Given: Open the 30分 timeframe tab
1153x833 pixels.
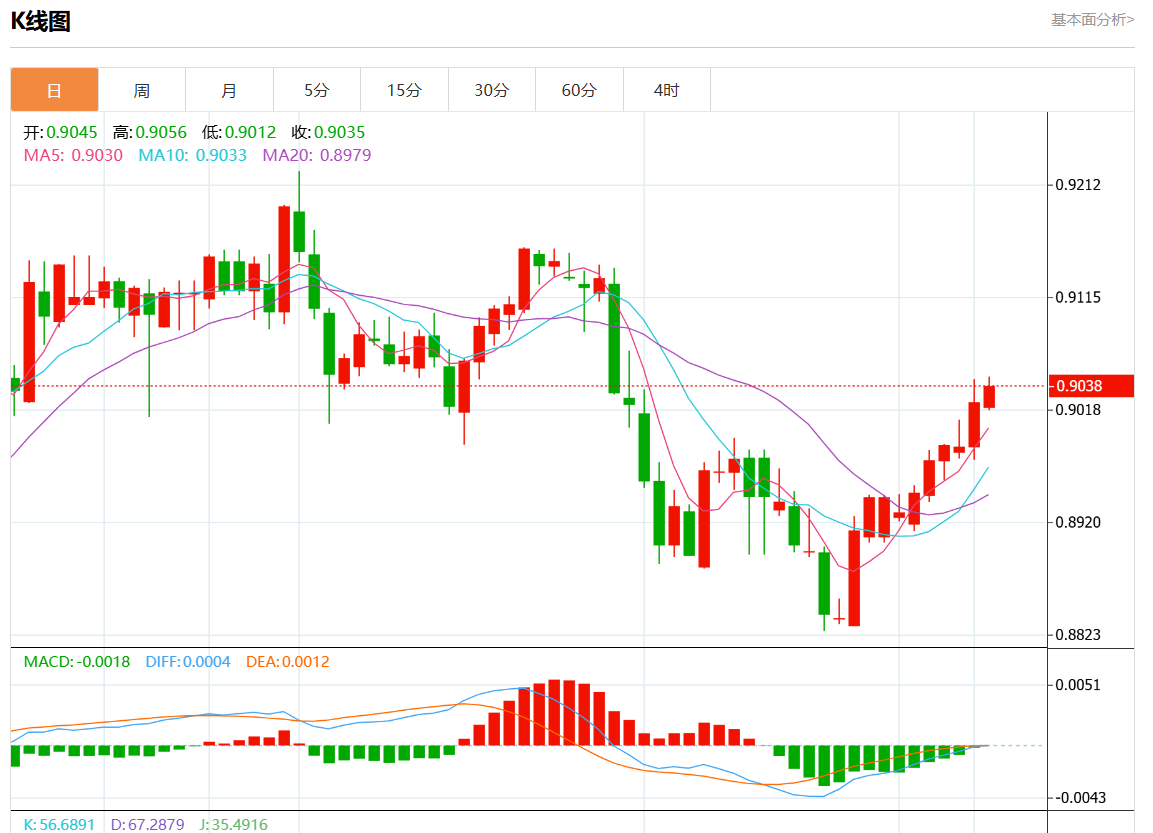Looking at the screenshot, I should (x=492, y=90).
